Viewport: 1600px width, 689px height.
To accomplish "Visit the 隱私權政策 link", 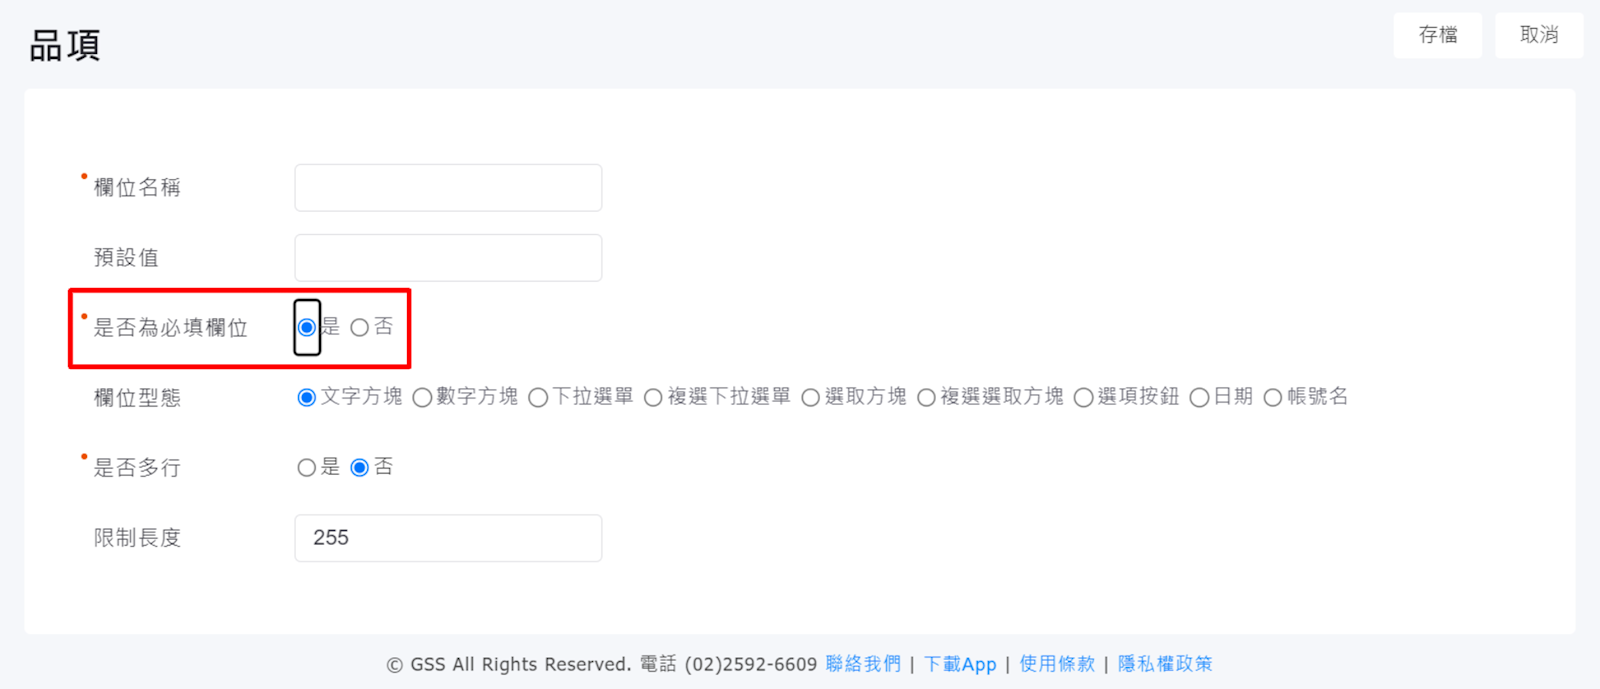I will pyautogui.click(x=1165, y=664).
